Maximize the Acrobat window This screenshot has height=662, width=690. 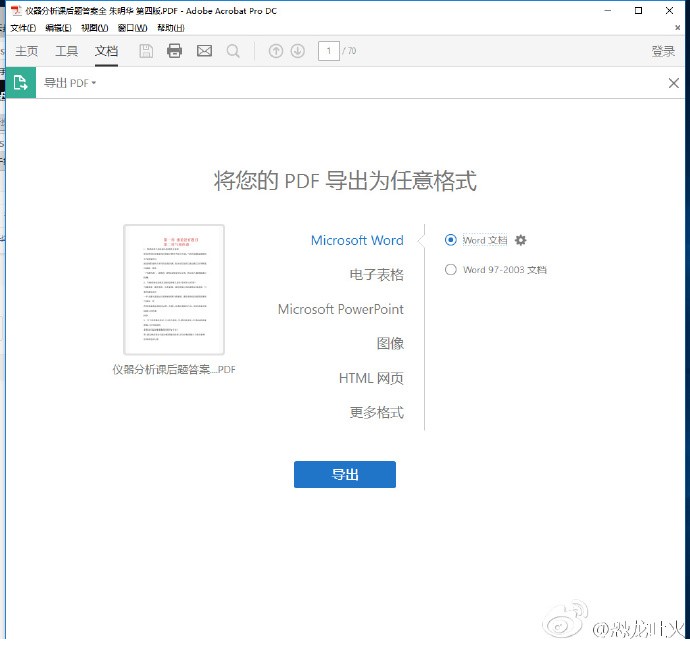pos(638,11)
